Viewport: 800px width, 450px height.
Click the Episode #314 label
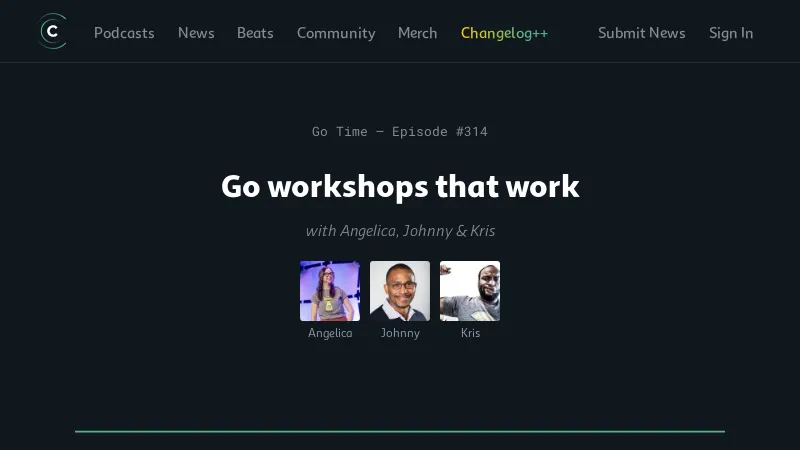point(440,131)
